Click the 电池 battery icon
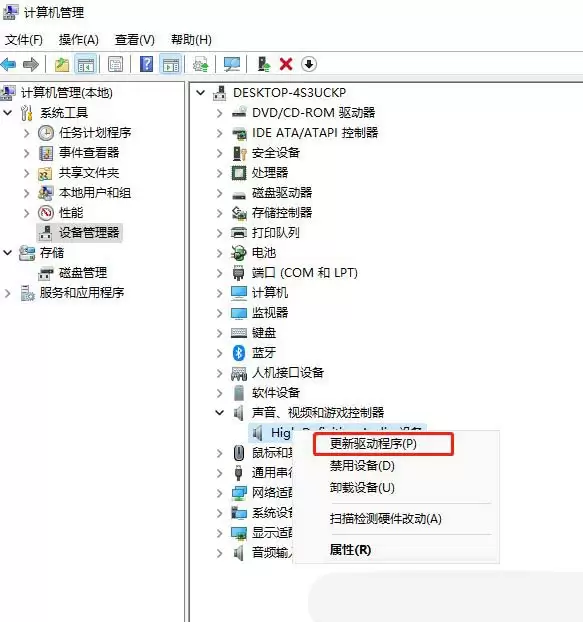 click(x=239, y=253)
